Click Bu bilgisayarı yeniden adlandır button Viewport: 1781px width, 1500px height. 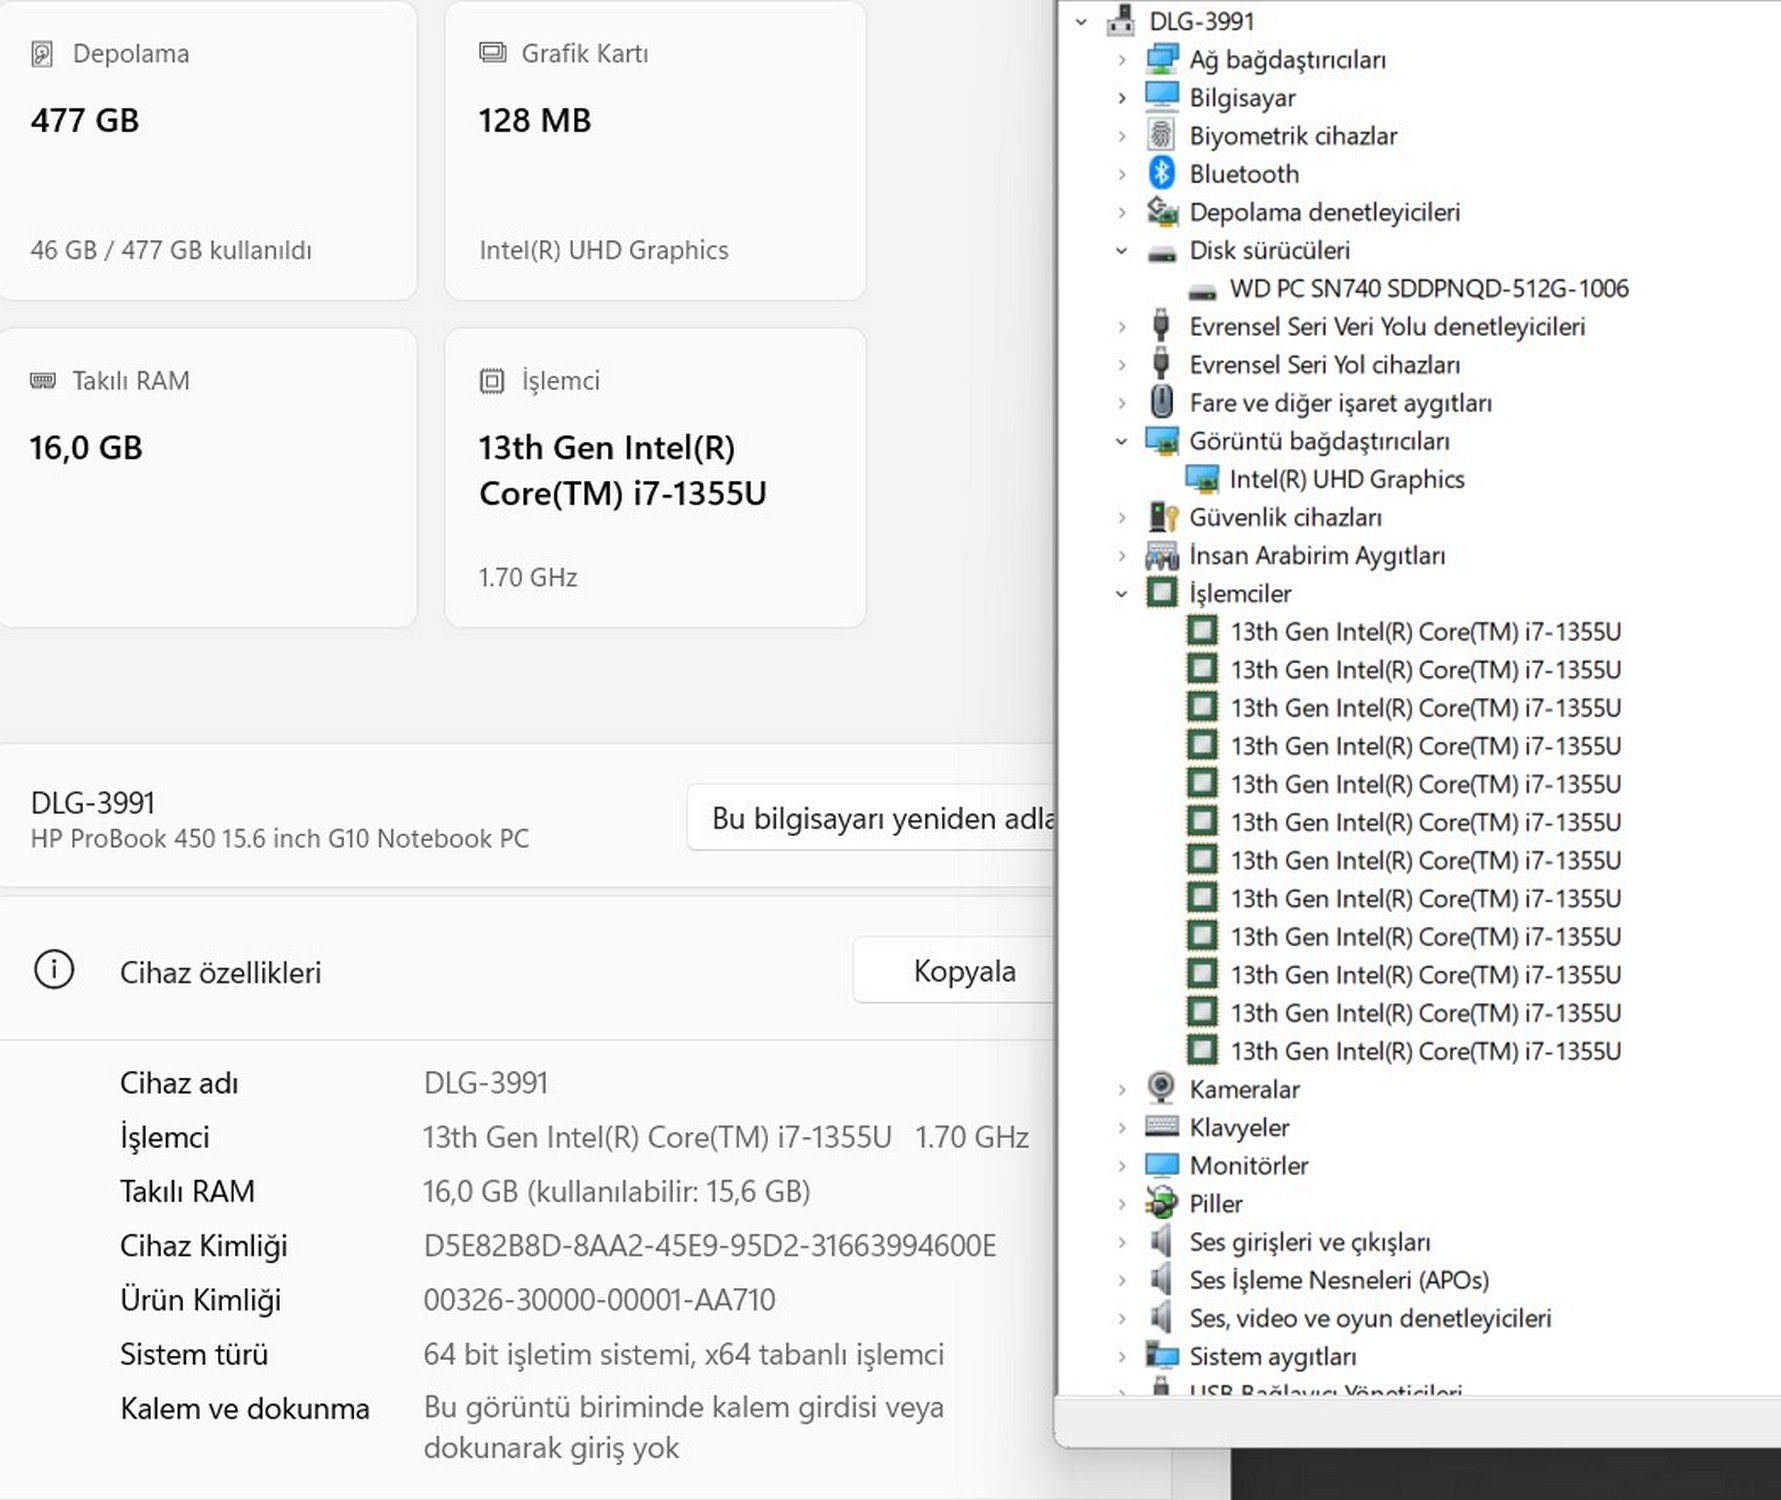coord(871,818)
